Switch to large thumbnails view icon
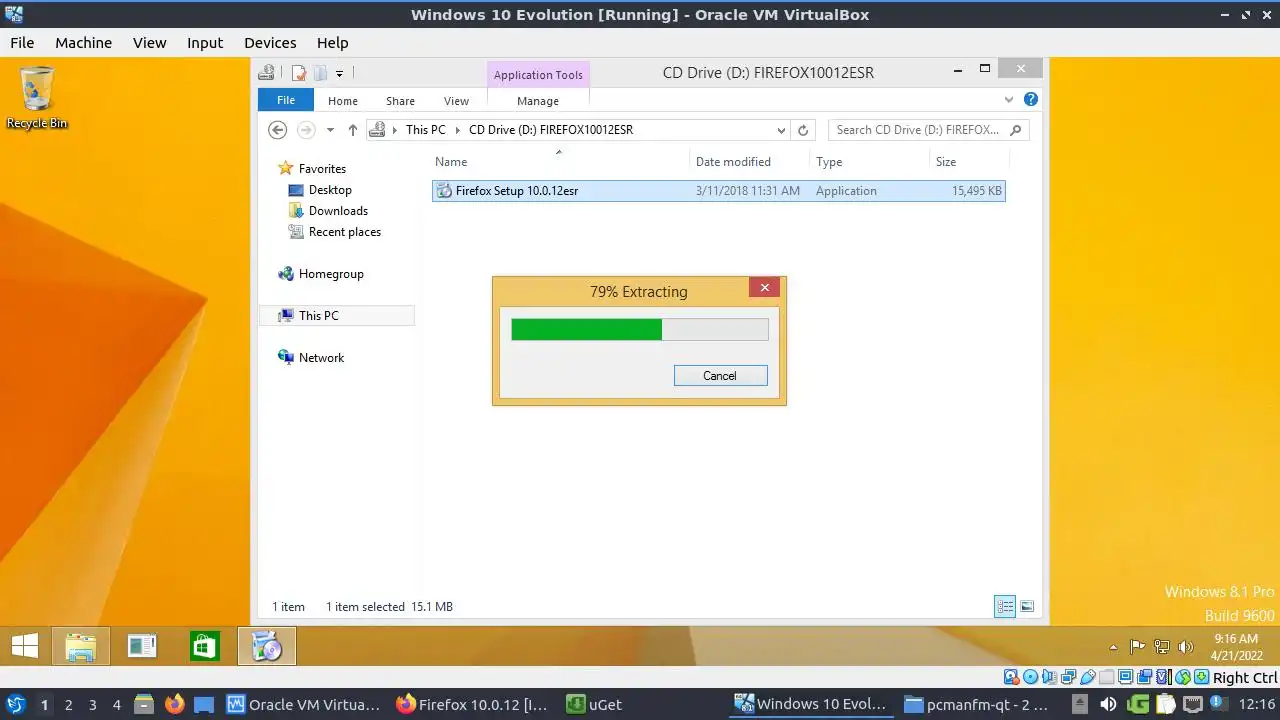Viewport: 1280px width, 720px height. pyautogui.click(x=1027, y=606)
